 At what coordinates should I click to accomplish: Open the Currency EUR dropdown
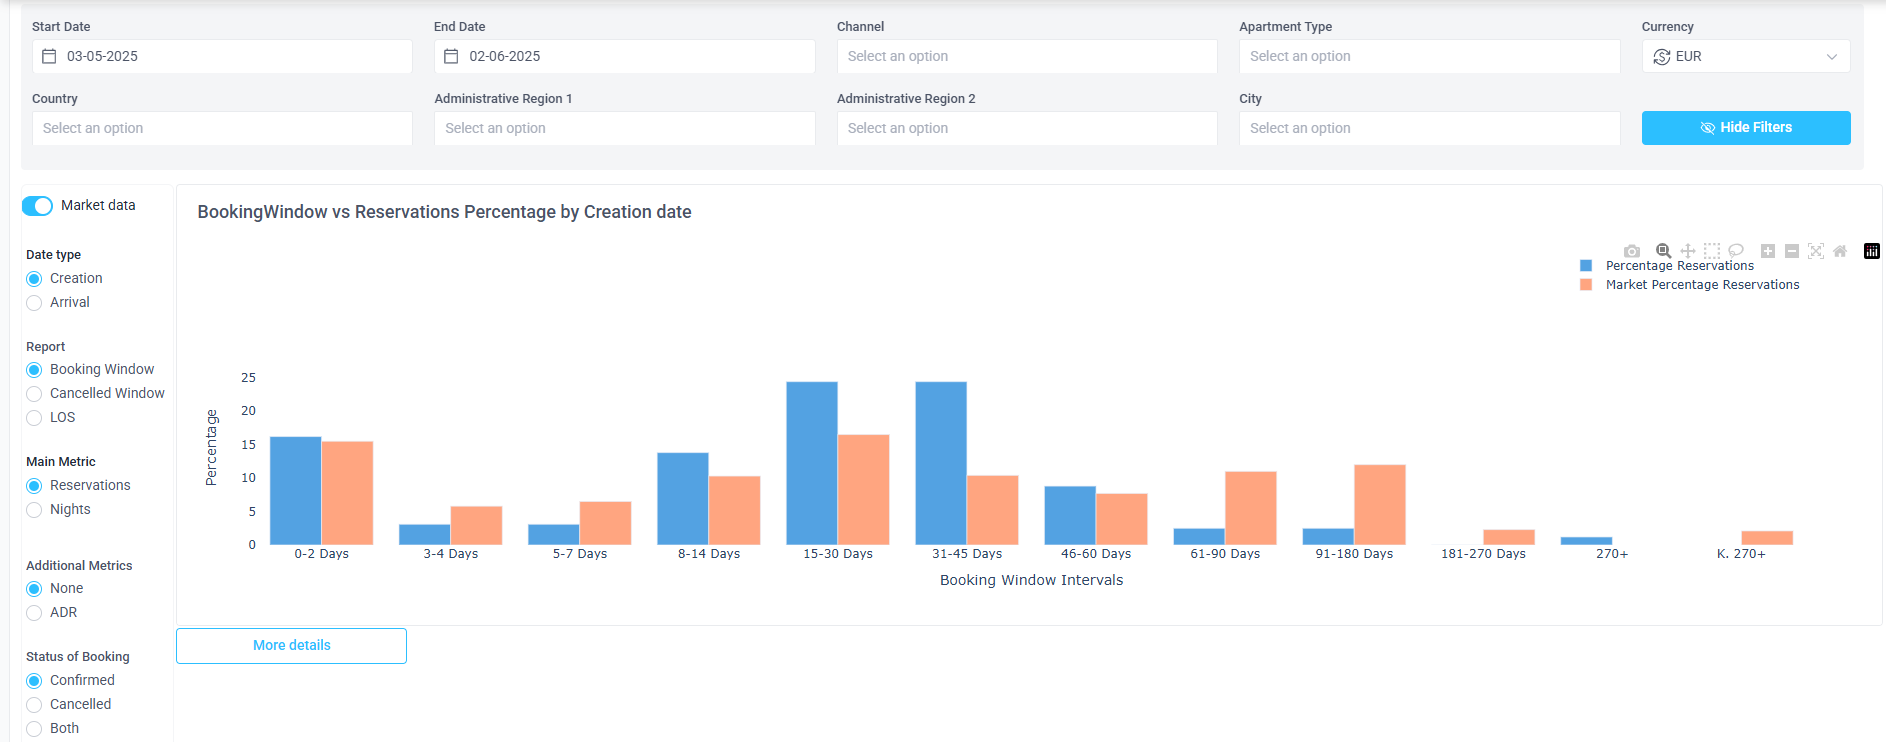coord(1746,57)
